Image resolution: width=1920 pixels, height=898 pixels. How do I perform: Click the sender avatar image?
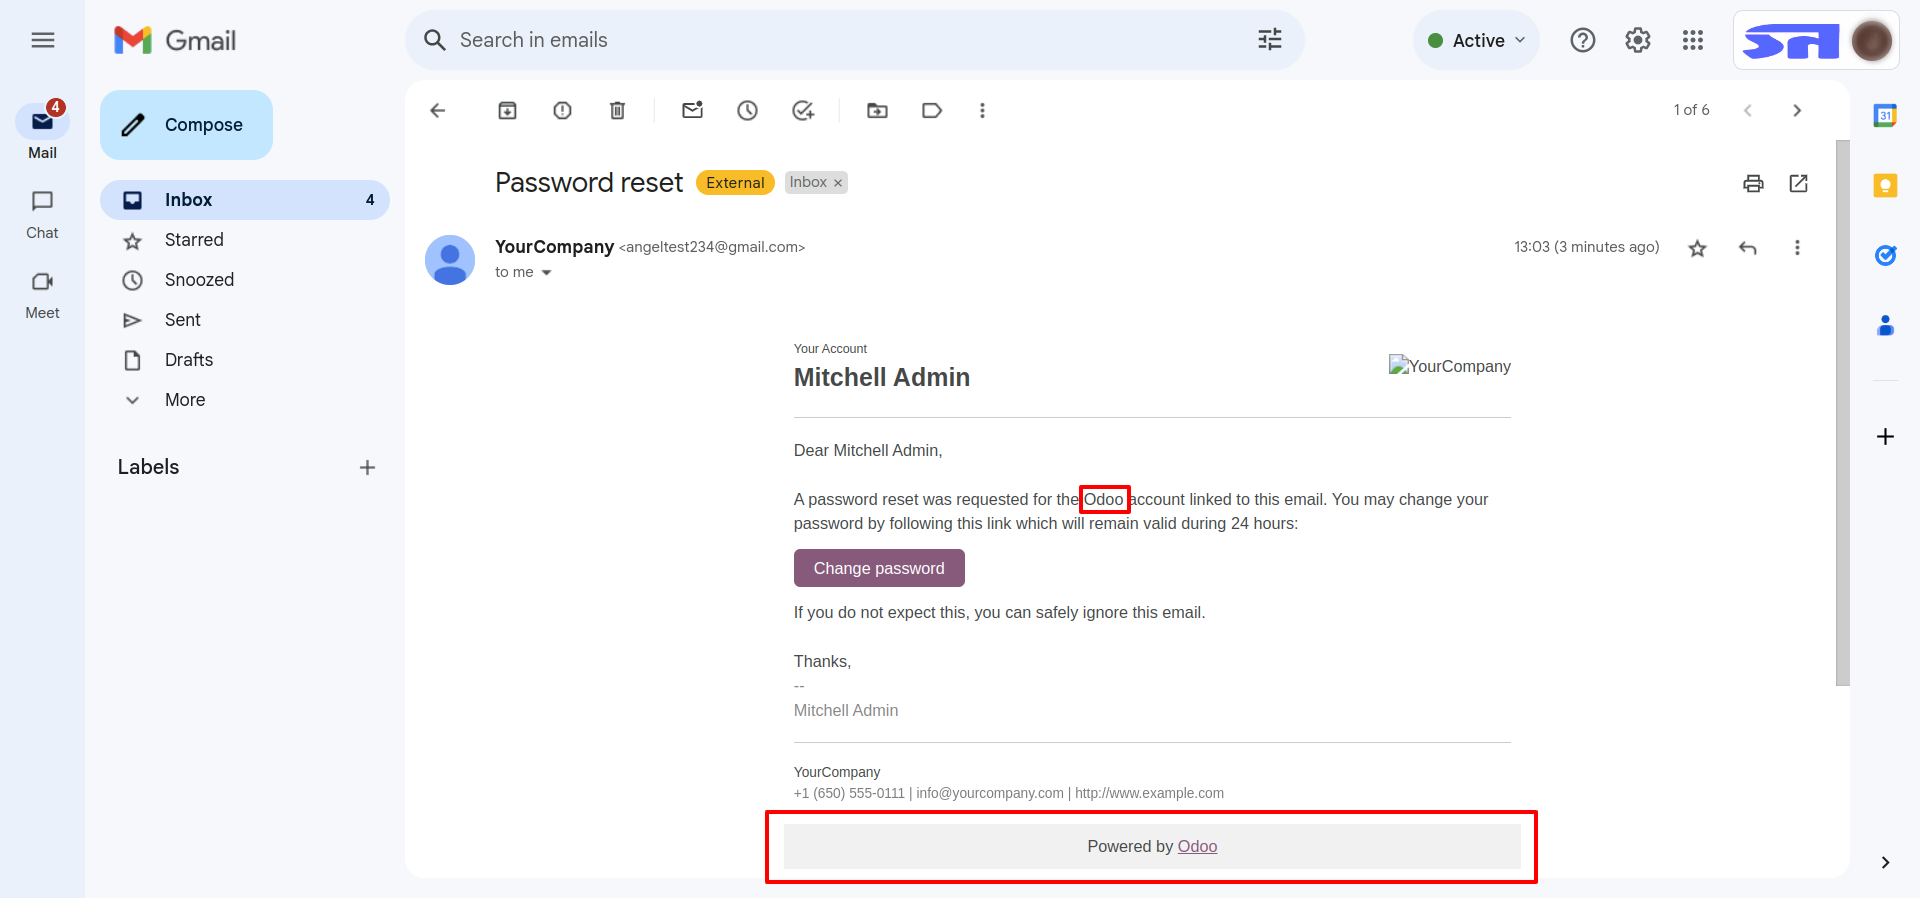(x=450, y=260)
